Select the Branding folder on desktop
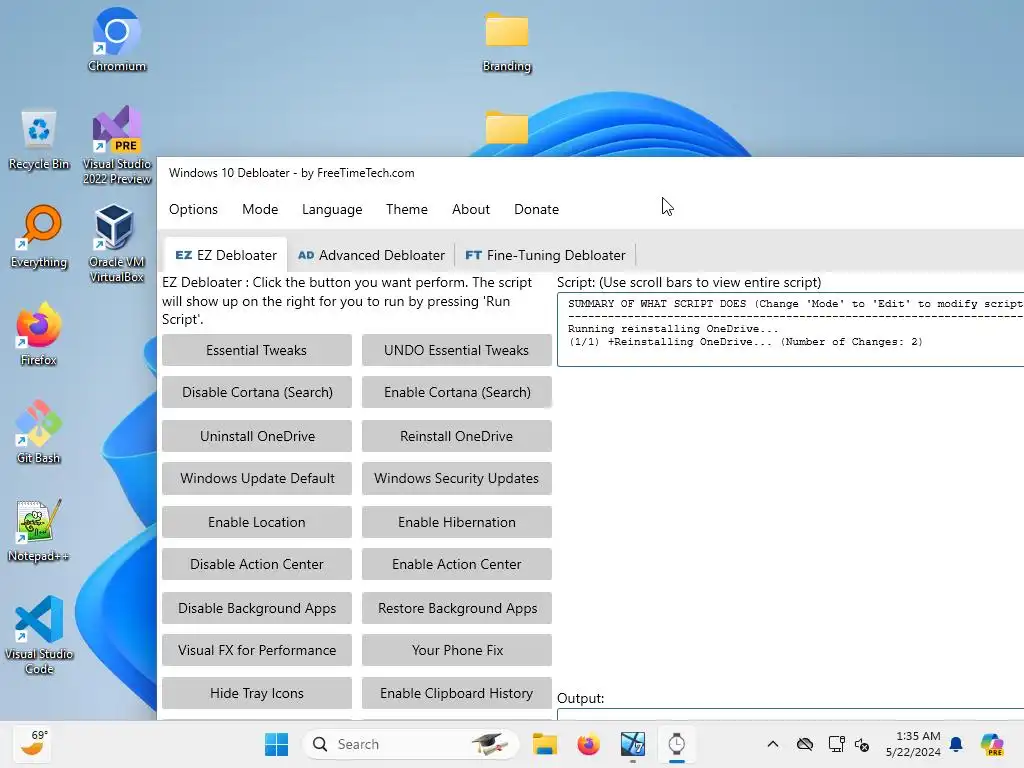This screenshot has width=1024, height=768. click(x=507, y=42)
